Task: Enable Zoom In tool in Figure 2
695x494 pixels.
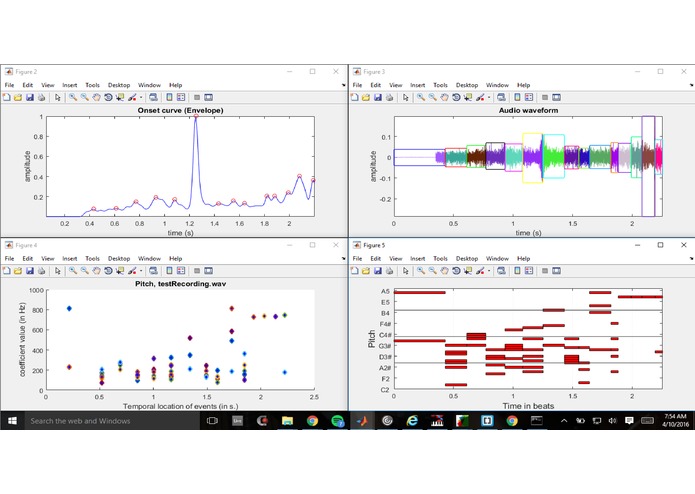Action: point(73,97)
